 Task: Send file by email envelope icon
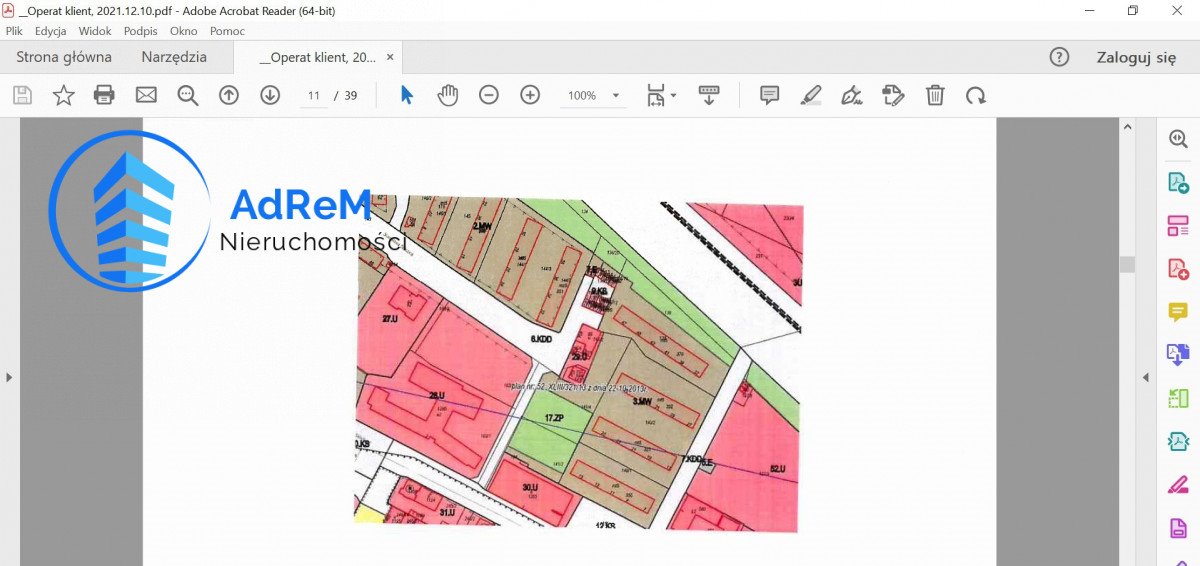point(146,95)
